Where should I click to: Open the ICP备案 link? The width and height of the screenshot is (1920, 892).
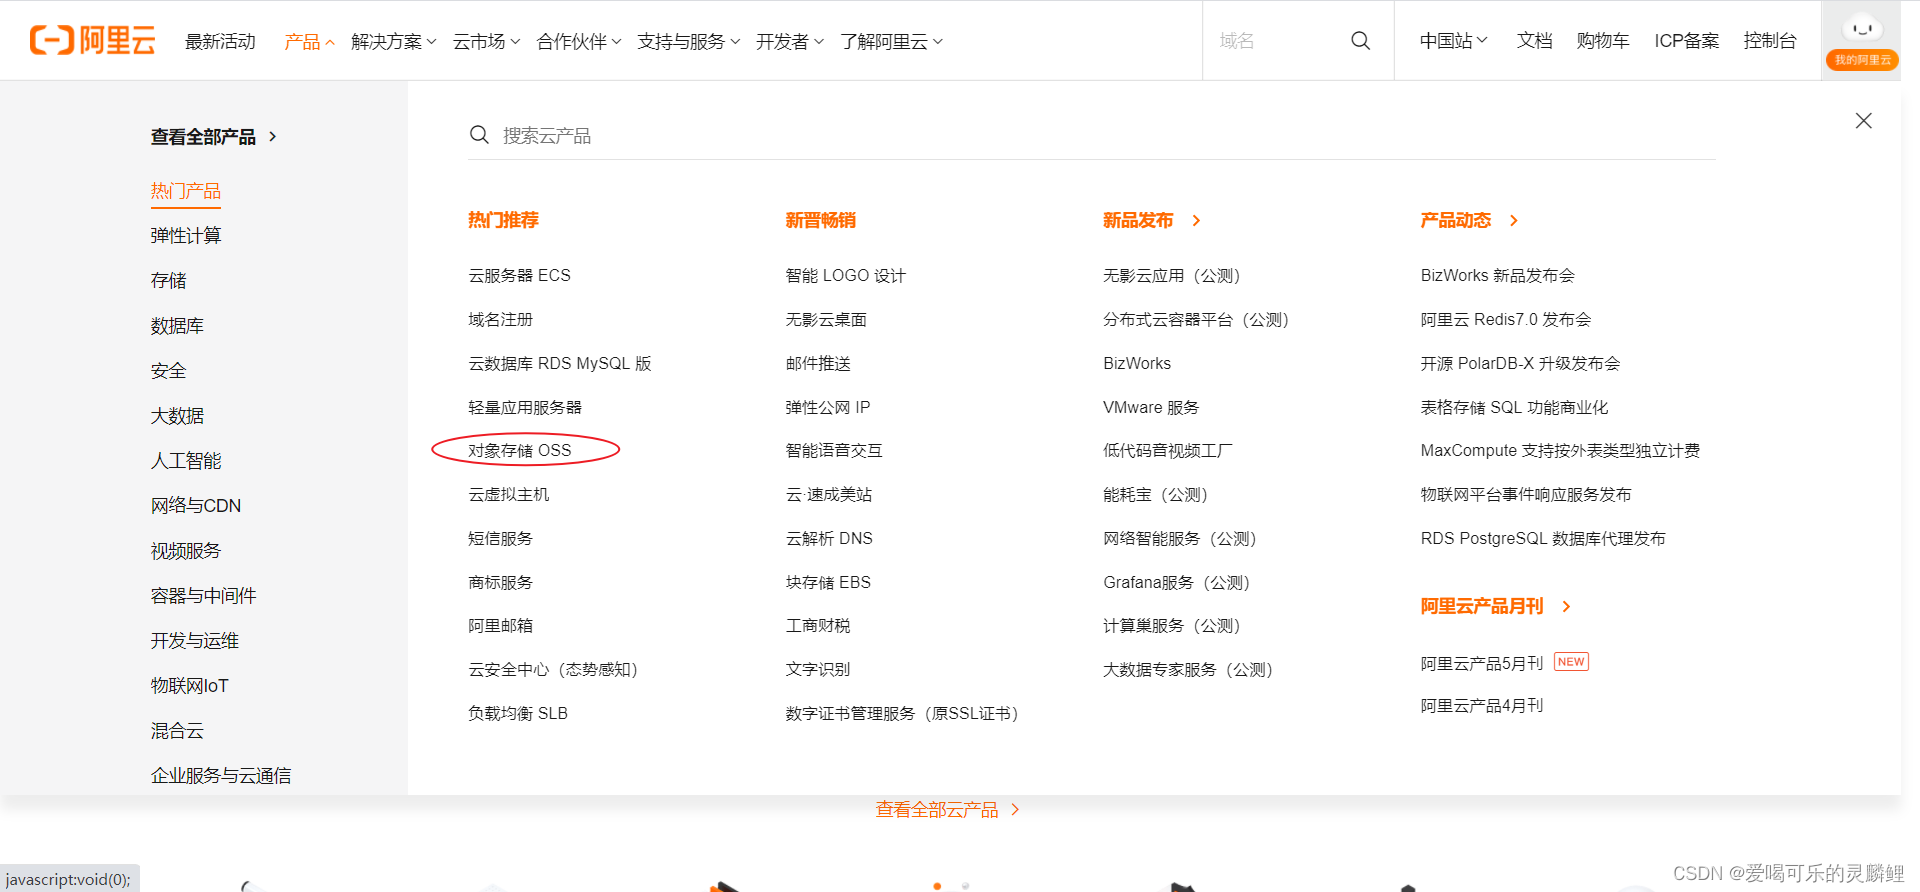(x=1687, y=41)
